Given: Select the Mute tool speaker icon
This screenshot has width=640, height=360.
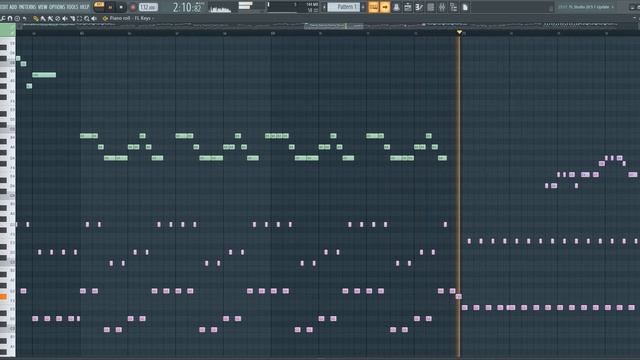Looking at the screenshot, I should [x=64, y=18].
